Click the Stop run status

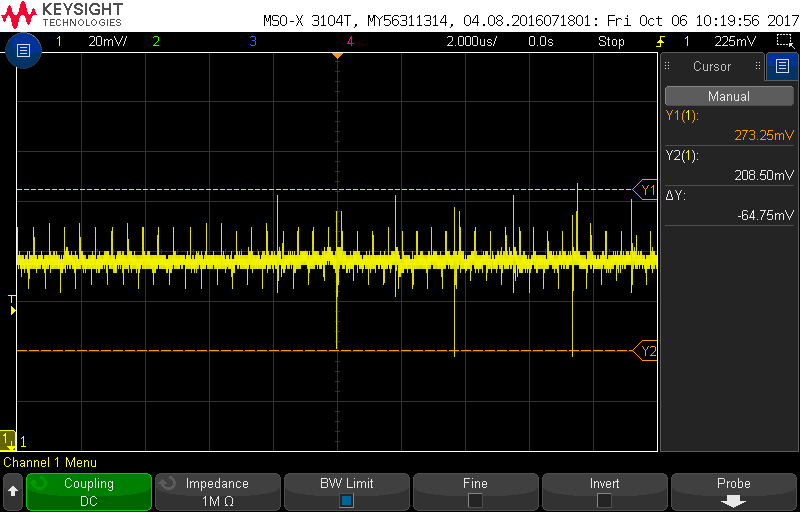point(611,41)
